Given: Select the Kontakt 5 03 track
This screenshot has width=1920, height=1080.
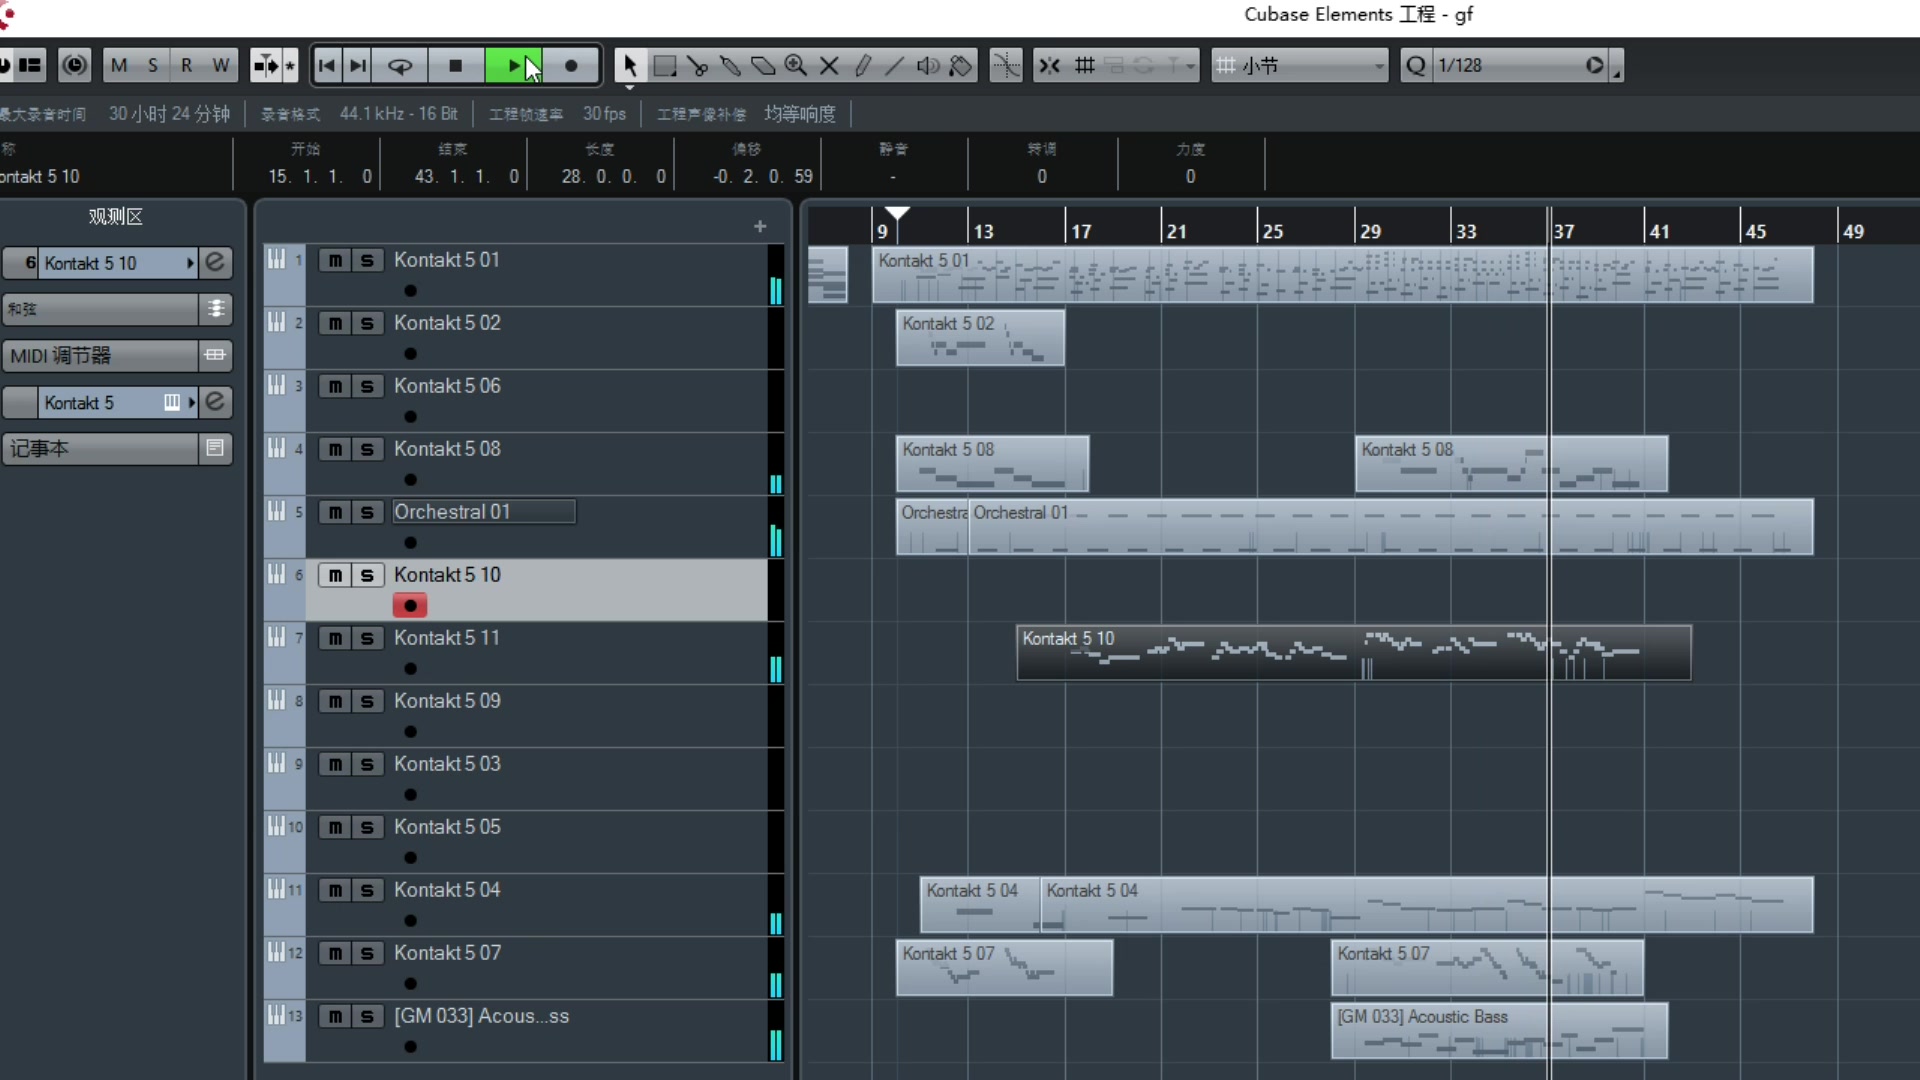Looking at the screenshot, I should click(x=535, y=779).
